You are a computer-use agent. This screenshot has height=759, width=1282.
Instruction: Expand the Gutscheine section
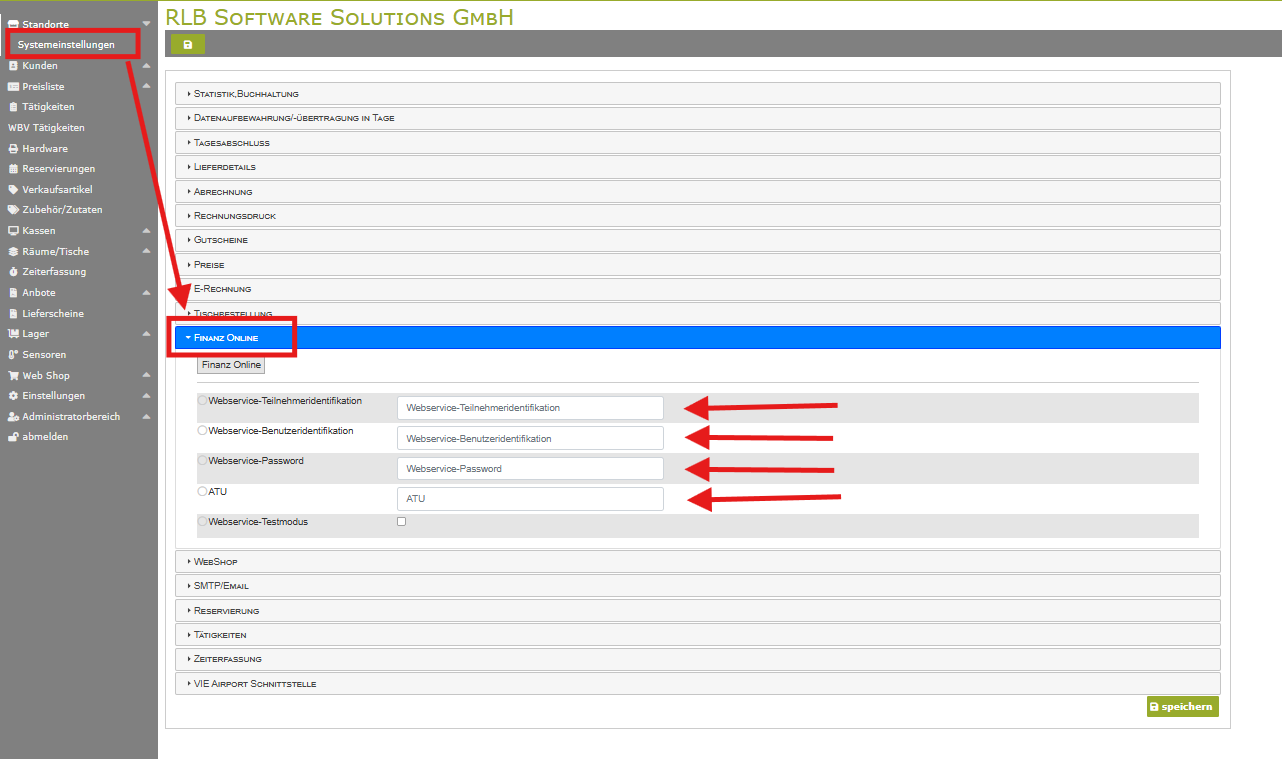698,240
